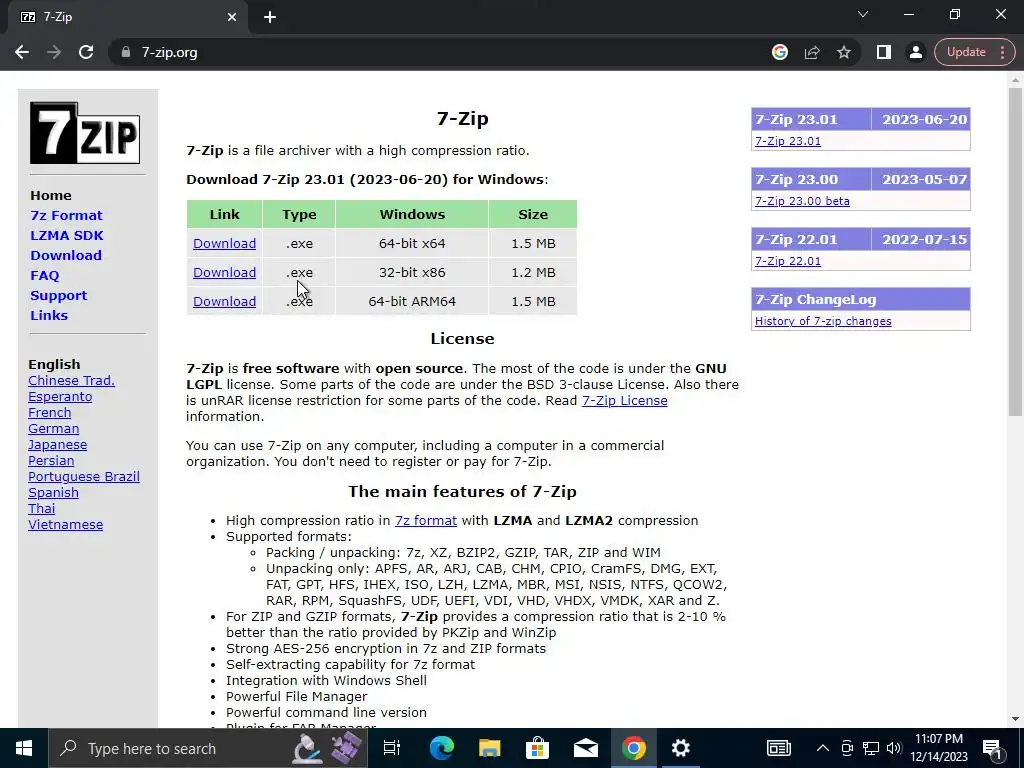Screen dimensions: 1024x768
Task: Go back using the browser back arrow
Action: (x=22, y=52)
